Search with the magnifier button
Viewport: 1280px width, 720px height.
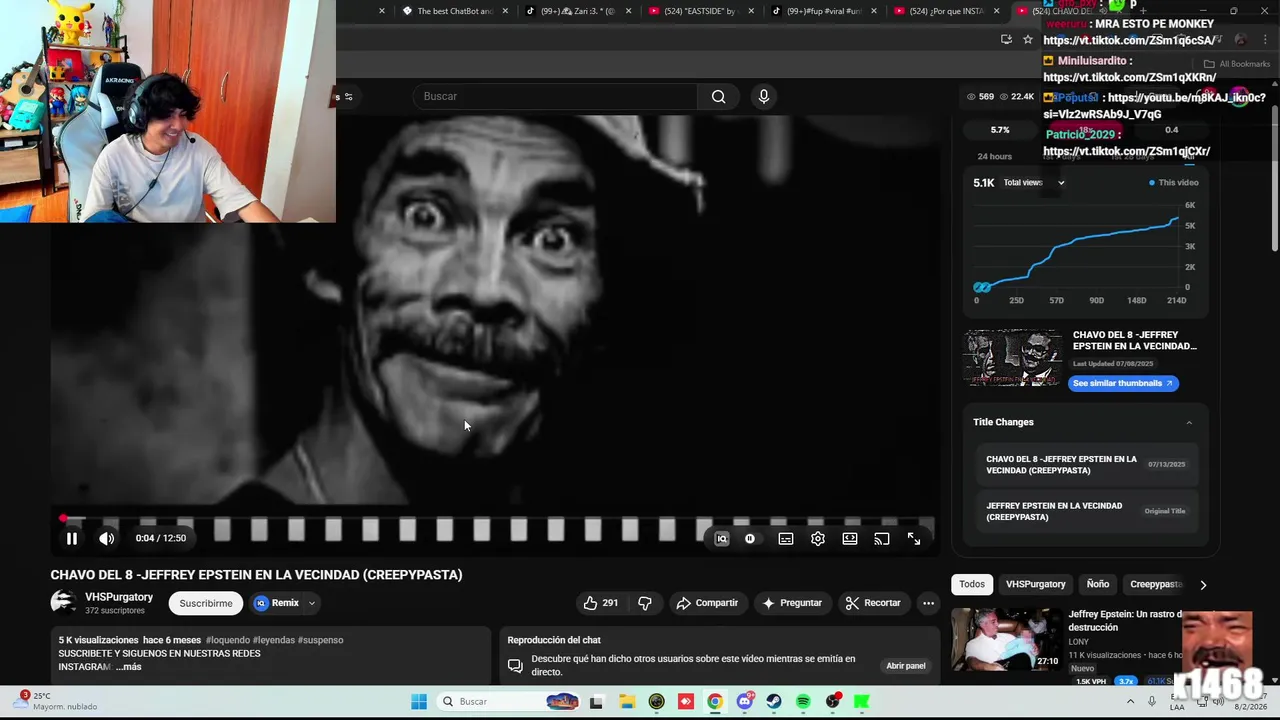pyautogui.click(x=719, y=96)
